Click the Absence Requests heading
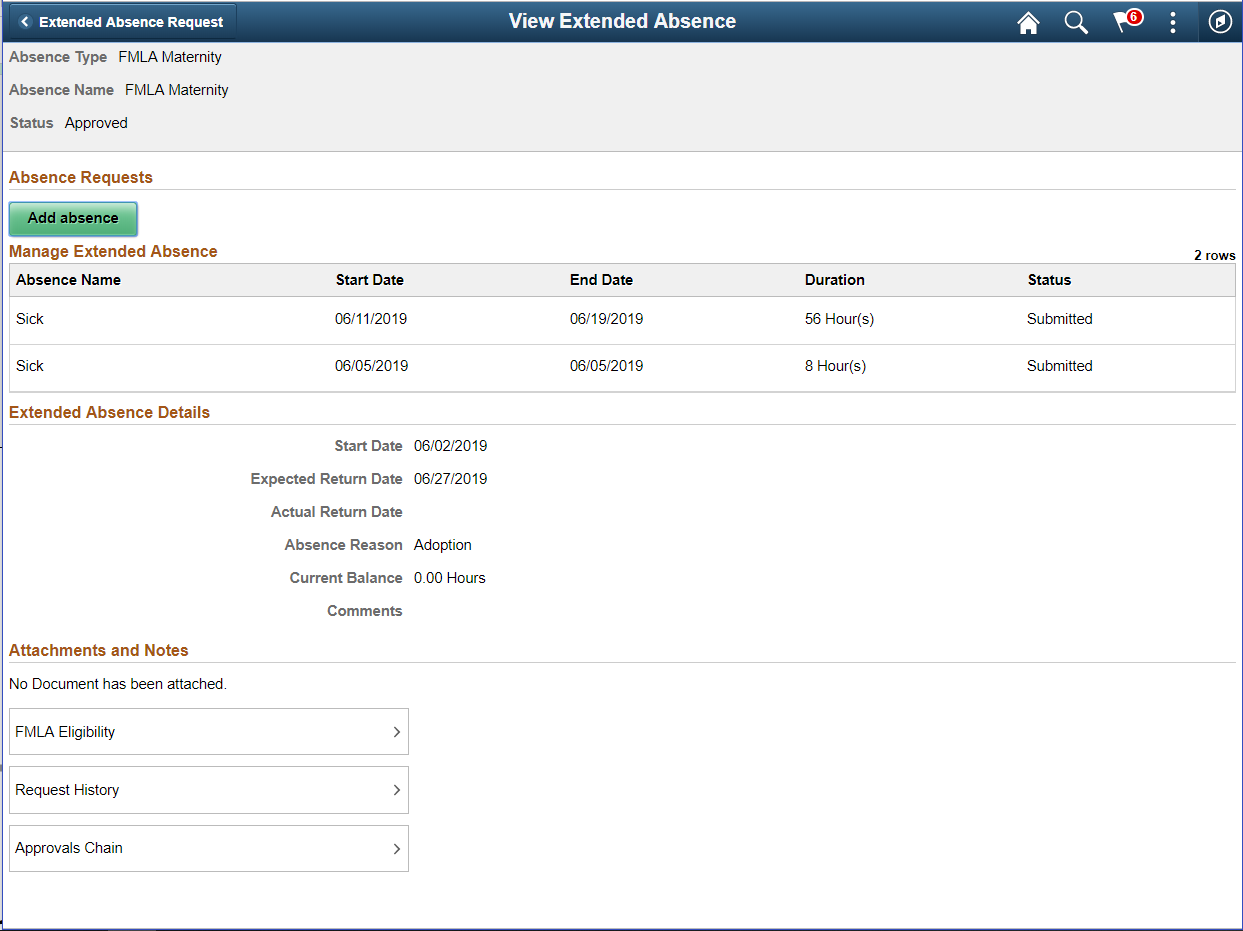This screenshot has height=931, width=1243. (x=81, y=177)
